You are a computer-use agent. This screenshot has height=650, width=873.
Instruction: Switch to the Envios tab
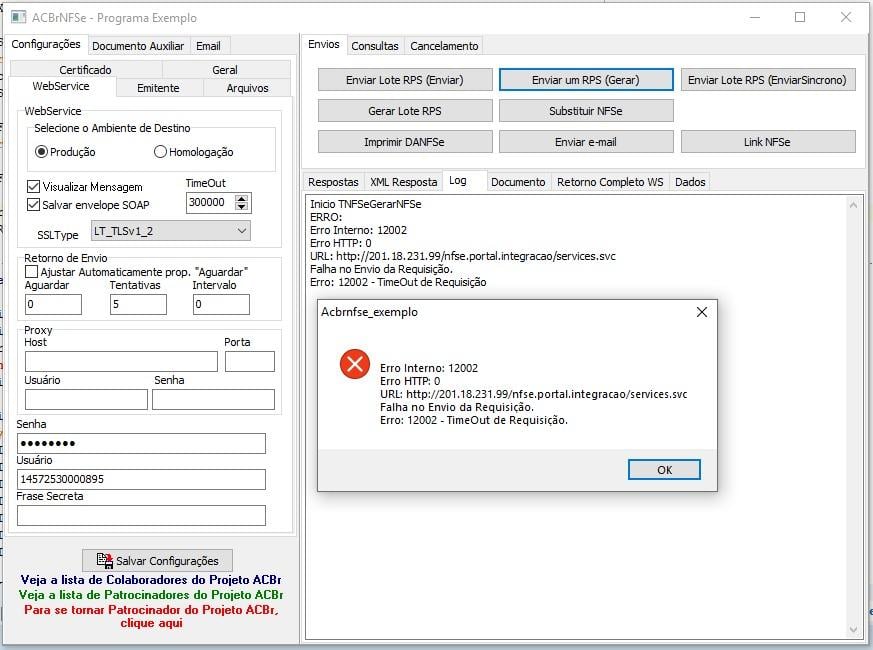(323, 44)
